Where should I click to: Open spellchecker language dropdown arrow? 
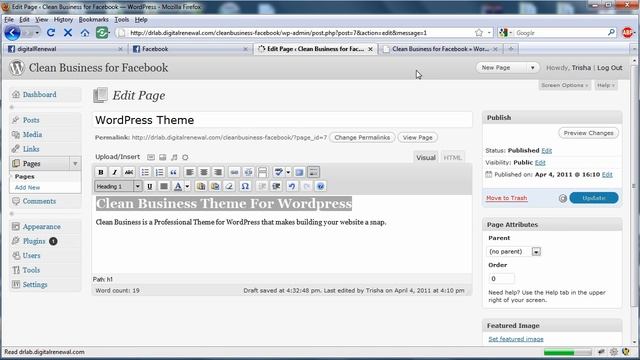pos(288,172)
